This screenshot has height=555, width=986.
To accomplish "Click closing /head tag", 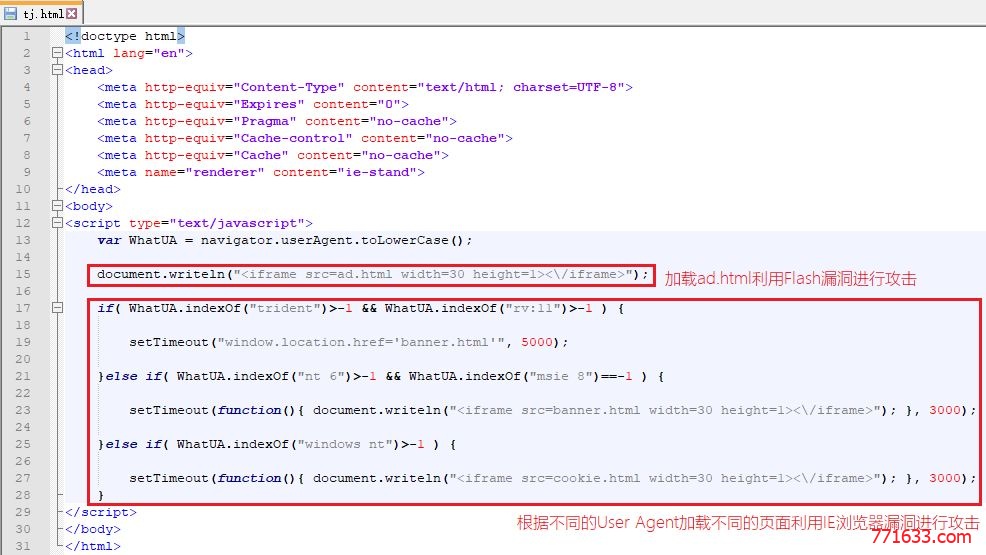I will click(x=92, y=189).
